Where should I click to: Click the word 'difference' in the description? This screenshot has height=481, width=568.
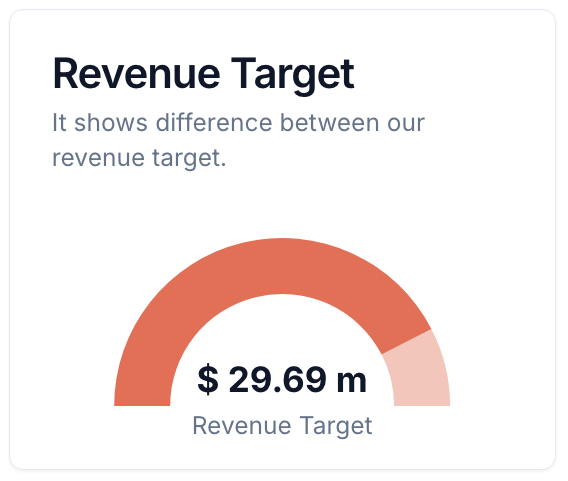pyautogui.click(x=214, y=122)
